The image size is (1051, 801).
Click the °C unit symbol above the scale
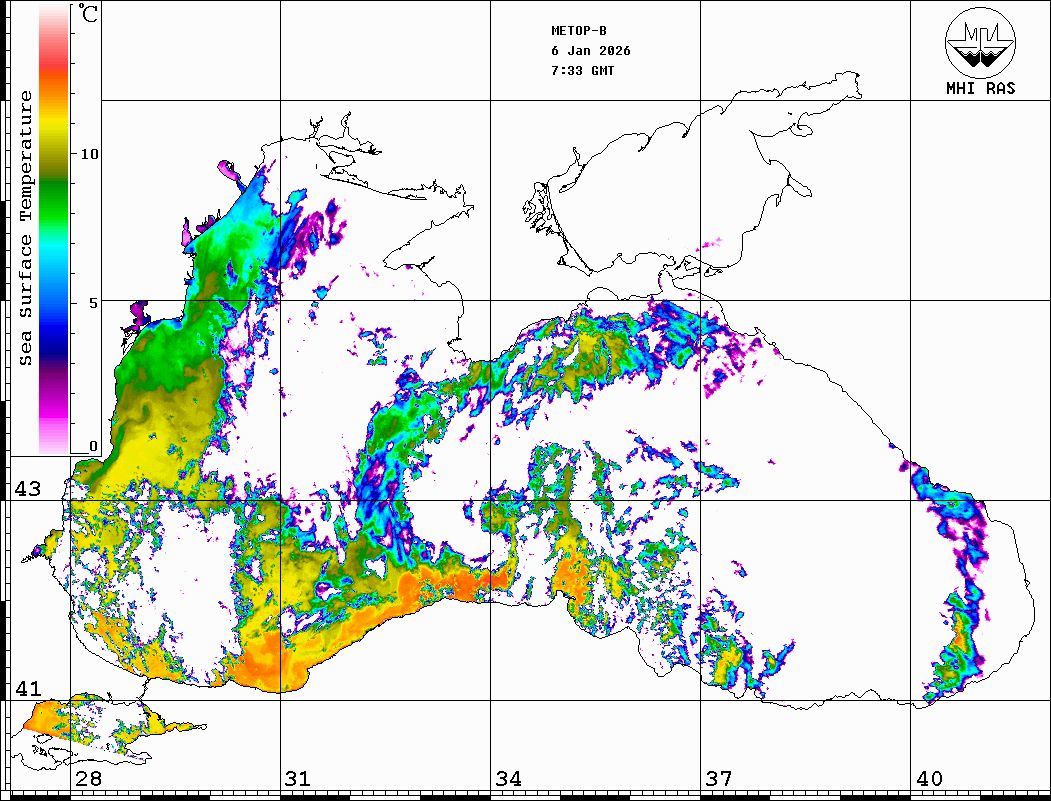click(89, 16)
